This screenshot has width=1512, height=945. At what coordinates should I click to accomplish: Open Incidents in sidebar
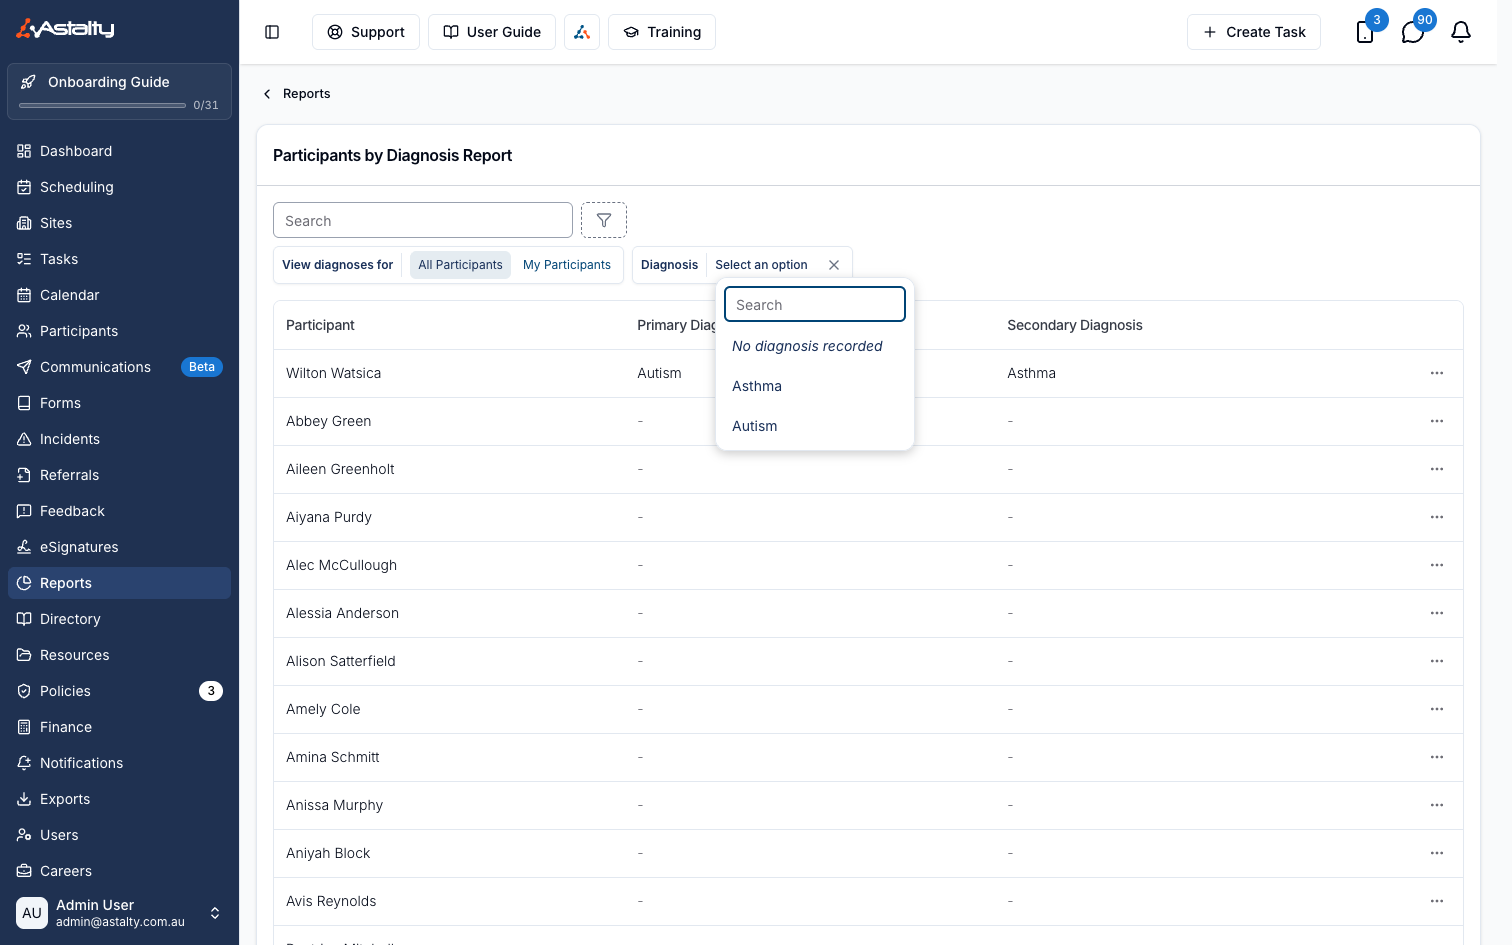click(x=119, y=439)
